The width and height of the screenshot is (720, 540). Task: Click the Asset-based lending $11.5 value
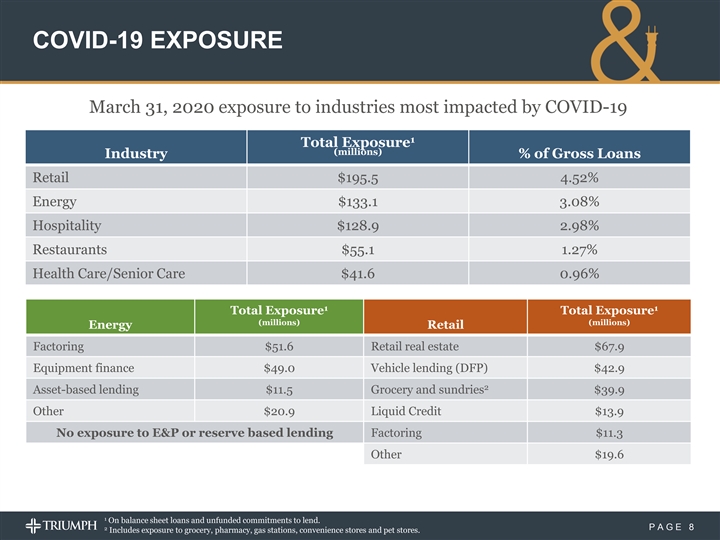pos(278,390)
